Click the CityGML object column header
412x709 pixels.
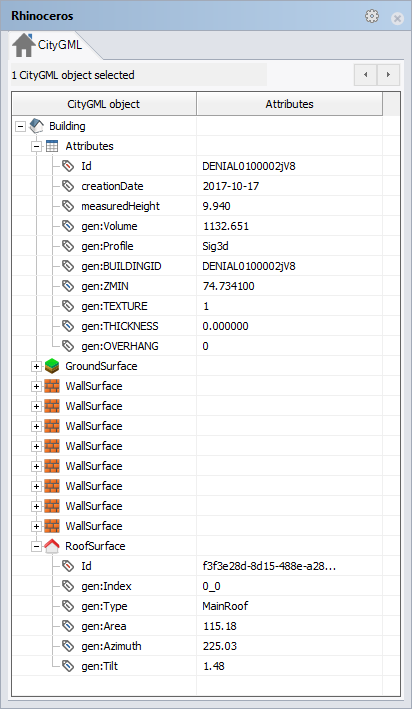104,104
